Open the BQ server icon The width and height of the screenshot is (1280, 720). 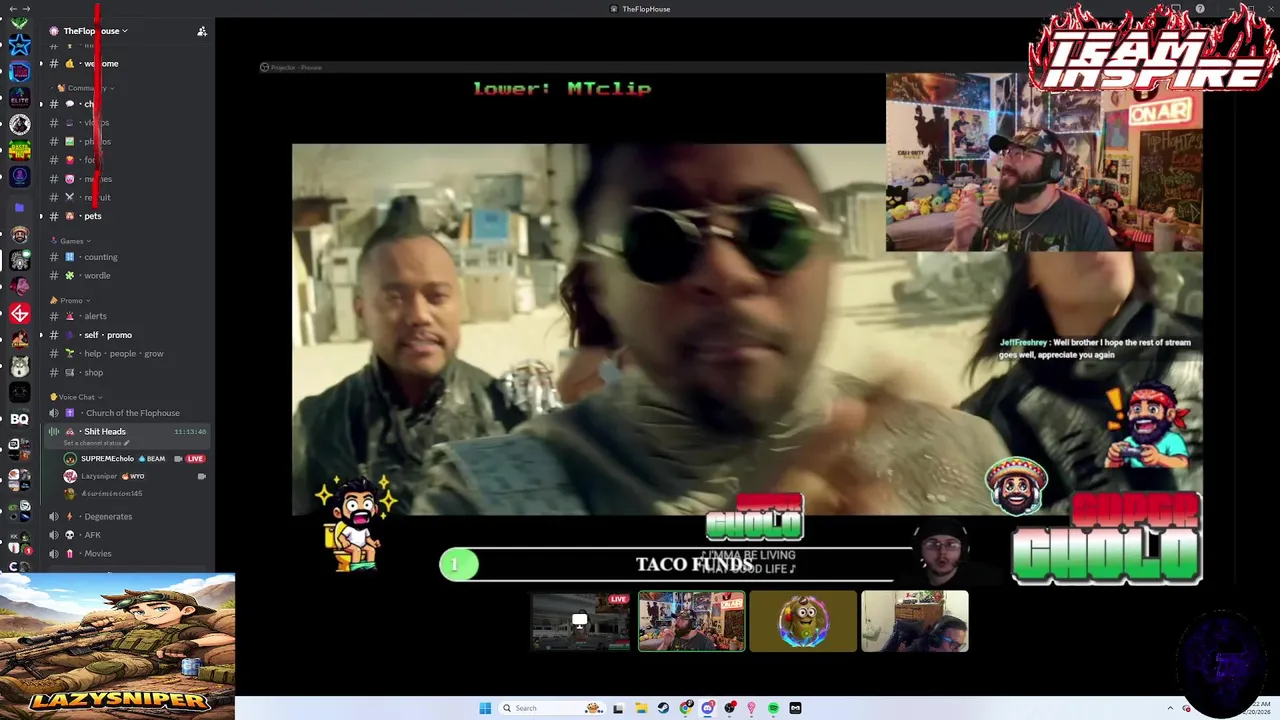[x=19, y=419]
